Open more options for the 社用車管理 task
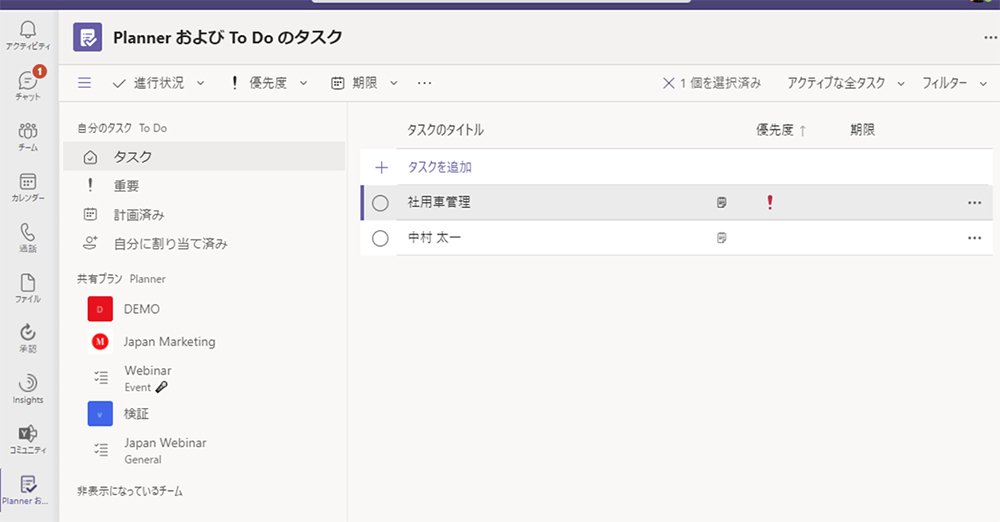 click(x=974, y=203)
